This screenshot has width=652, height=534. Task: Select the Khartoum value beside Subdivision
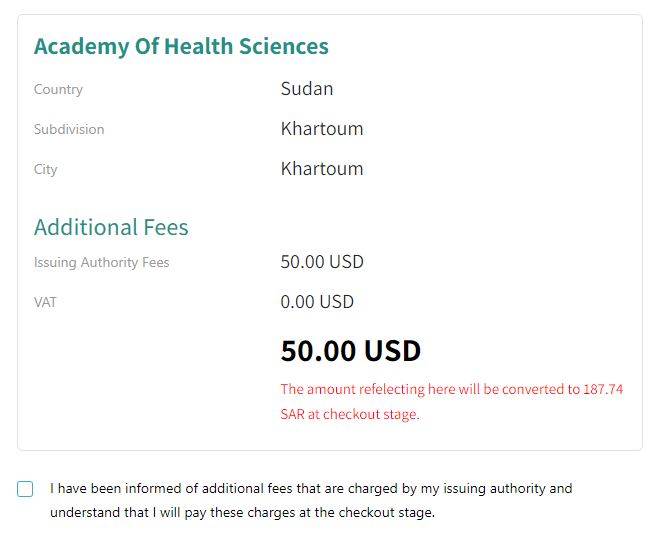coord(322,129)
